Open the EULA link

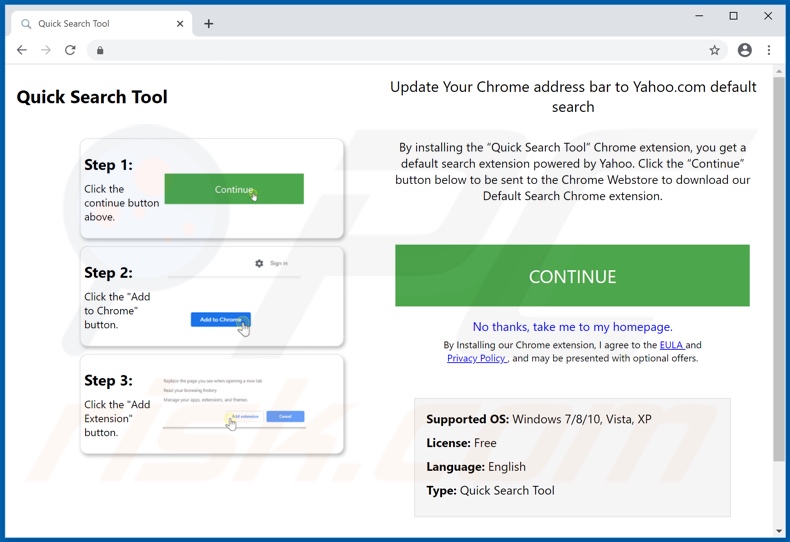pyautogui.click(x=672, y=345)
